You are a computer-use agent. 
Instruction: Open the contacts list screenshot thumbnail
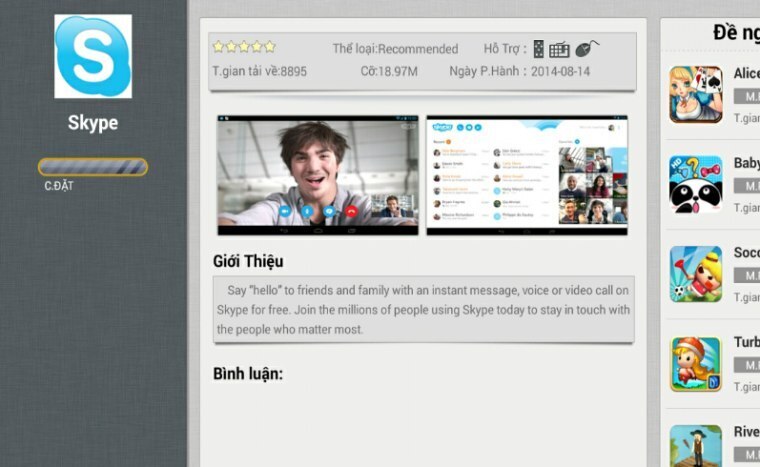(x=527, y=175)
